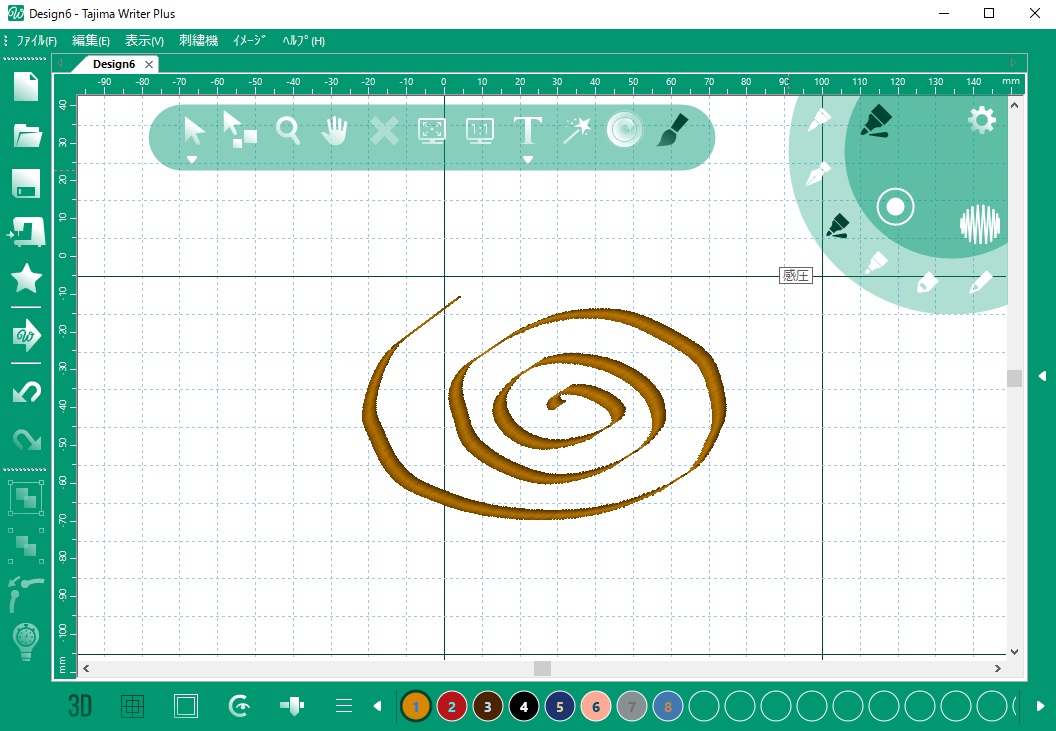
Task: Save the design with the floppy icon
Action: click(x=26, y=183)
